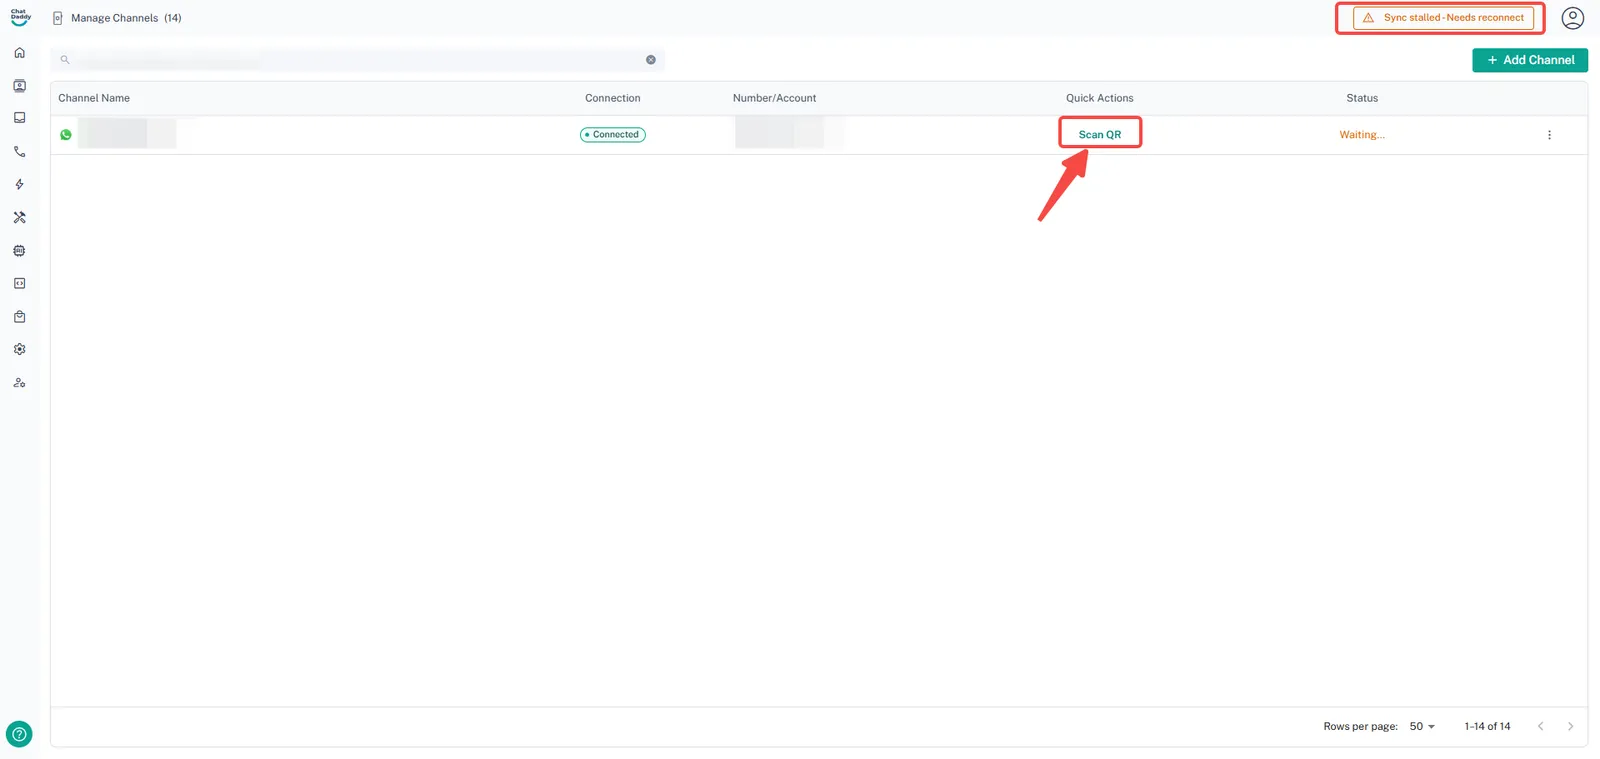Expand the Rows per page dropdown

tap(1422, 726)
